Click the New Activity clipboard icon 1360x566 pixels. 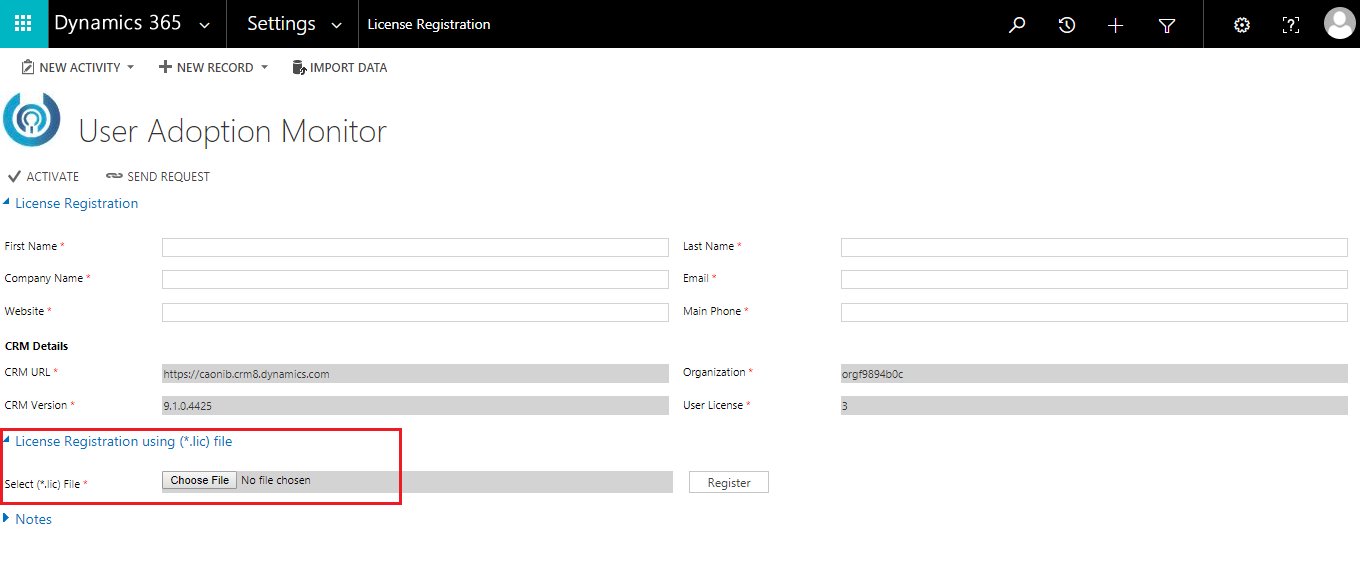pos(28,67)
